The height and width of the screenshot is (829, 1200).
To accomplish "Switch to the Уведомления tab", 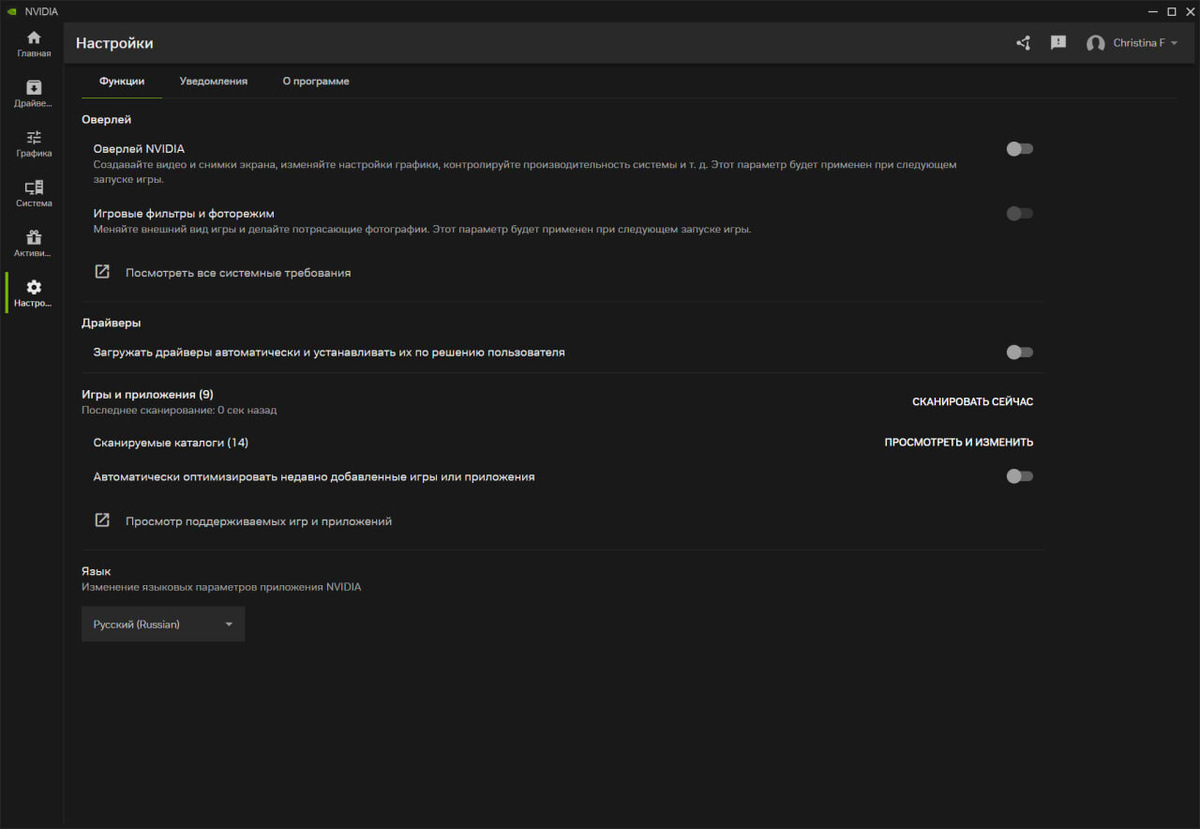I will [214, 81].
